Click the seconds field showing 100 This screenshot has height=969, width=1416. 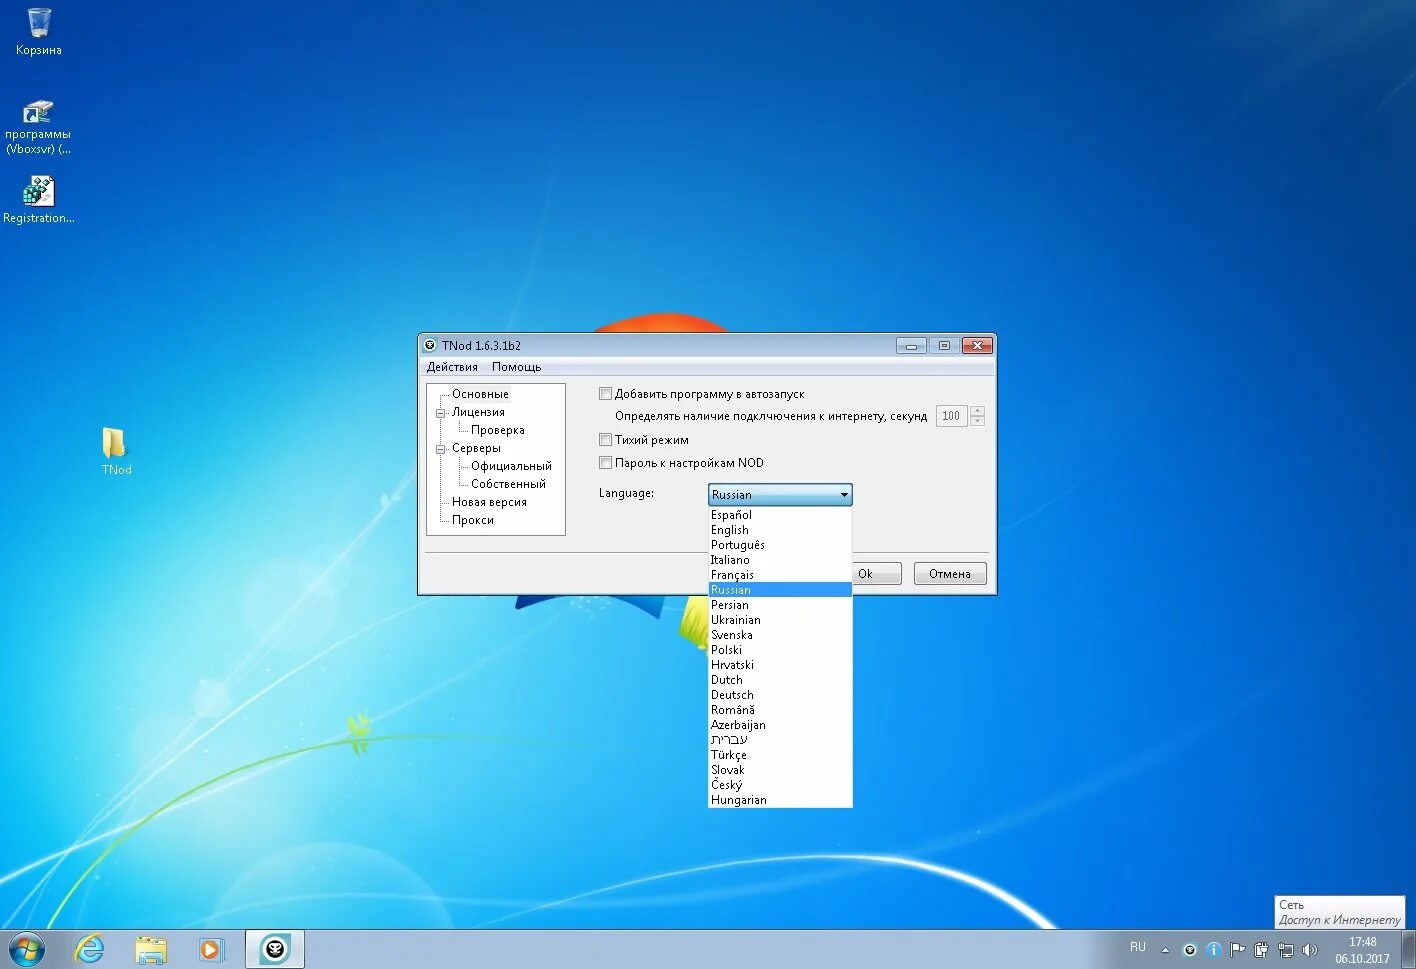pyautogui.click(x=951, y=416)
